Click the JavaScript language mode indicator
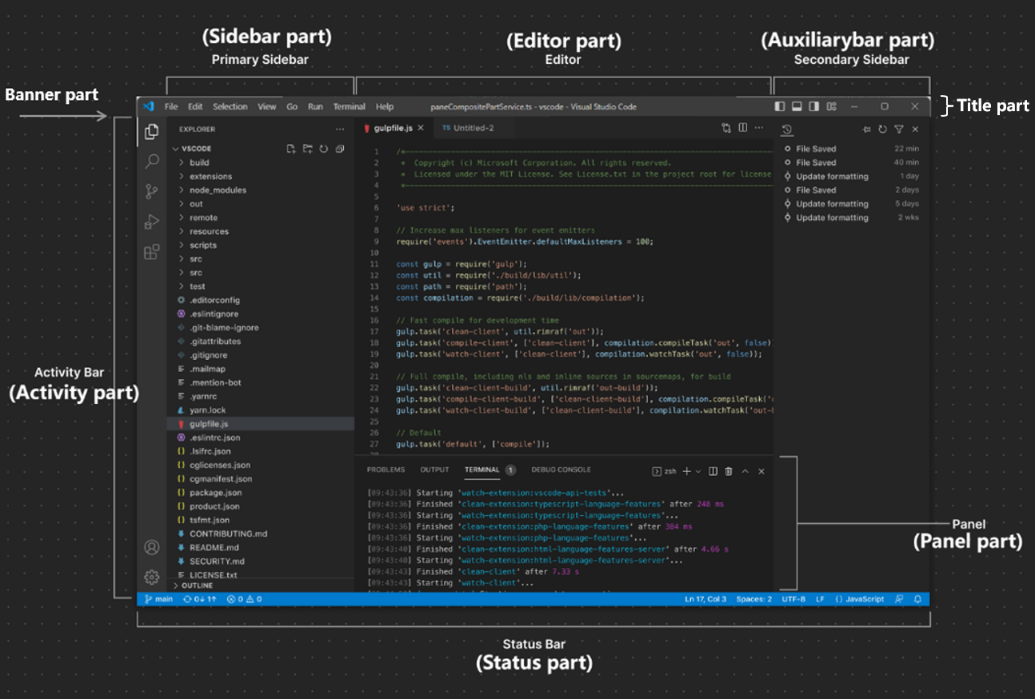Image resolution: width=1035 pixels, height=699 pixels. click(x=859, y=599)
